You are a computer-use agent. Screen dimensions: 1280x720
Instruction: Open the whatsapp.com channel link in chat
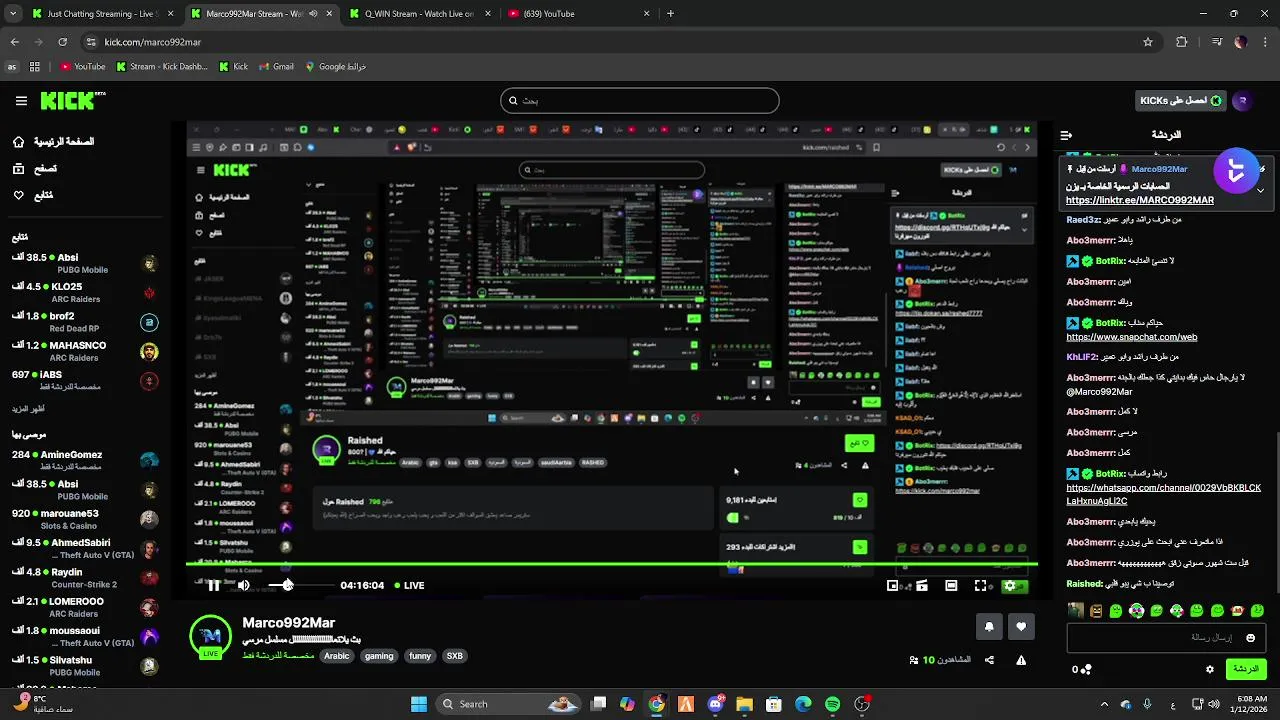tap(1163, 494)
